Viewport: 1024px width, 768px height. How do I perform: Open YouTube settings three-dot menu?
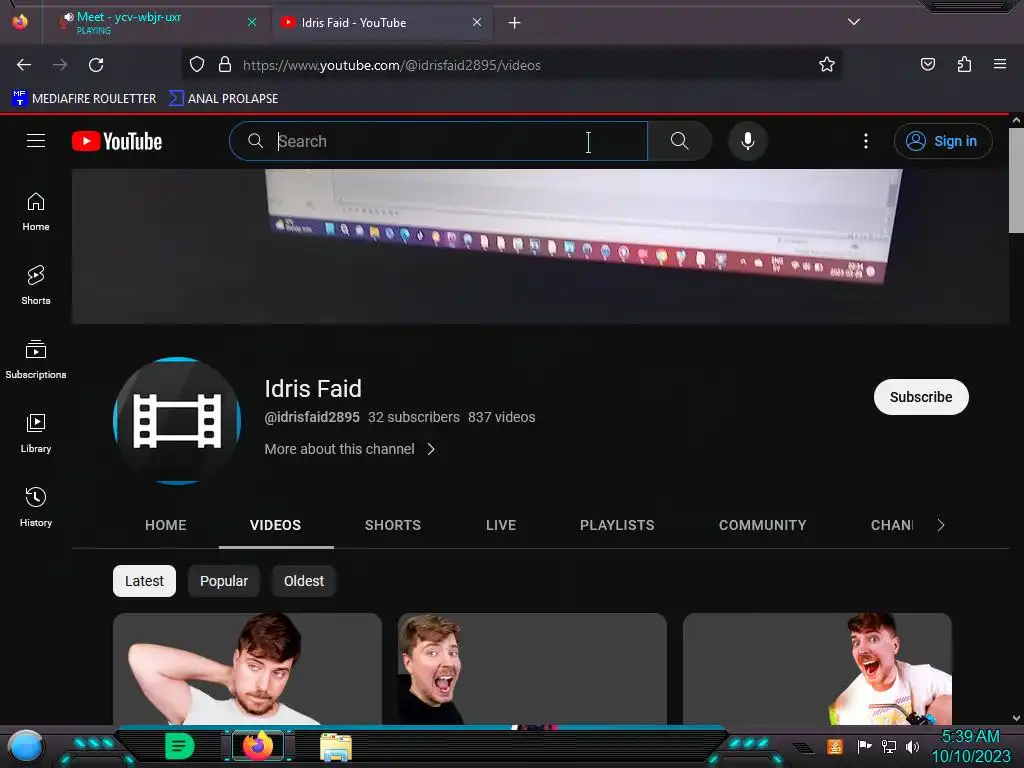click(866, 141)
